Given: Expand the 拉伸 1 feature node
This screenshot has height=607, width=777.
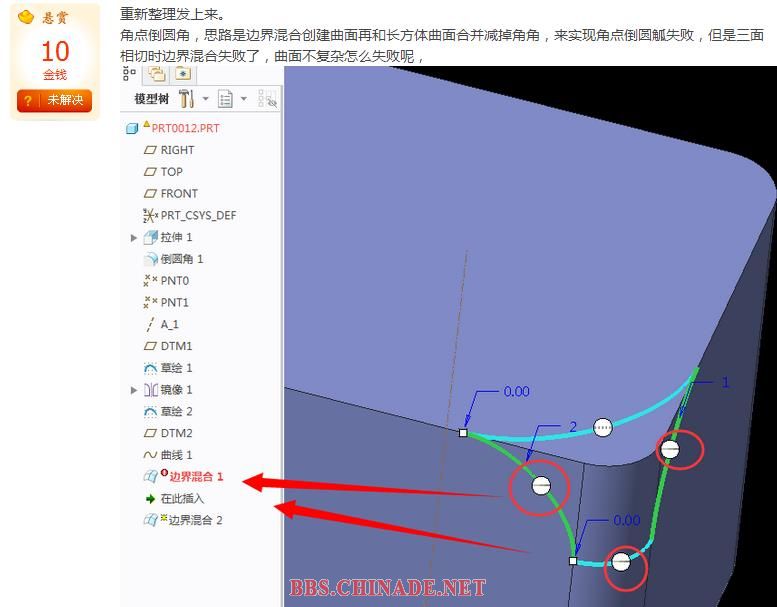Looking at the screenshot, I should (134, 238).
